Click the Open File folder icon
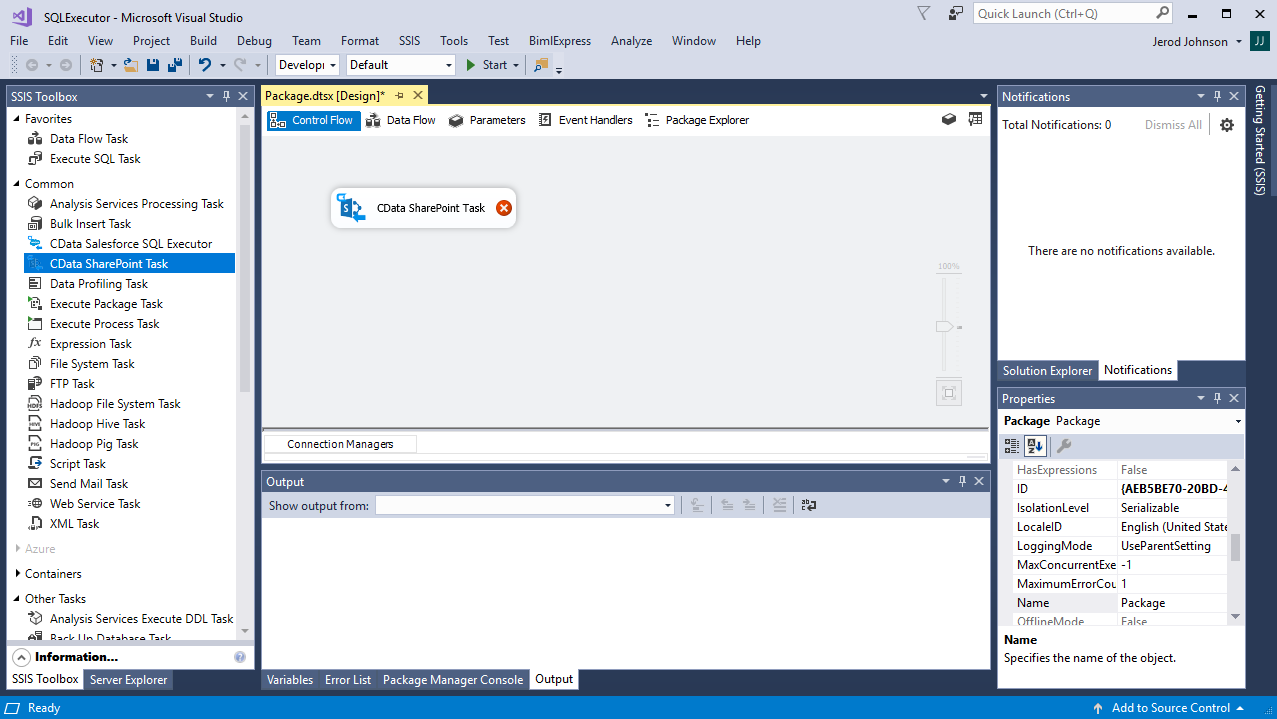Viewport: 1277px width, 719px height. [x=131, y=65]
